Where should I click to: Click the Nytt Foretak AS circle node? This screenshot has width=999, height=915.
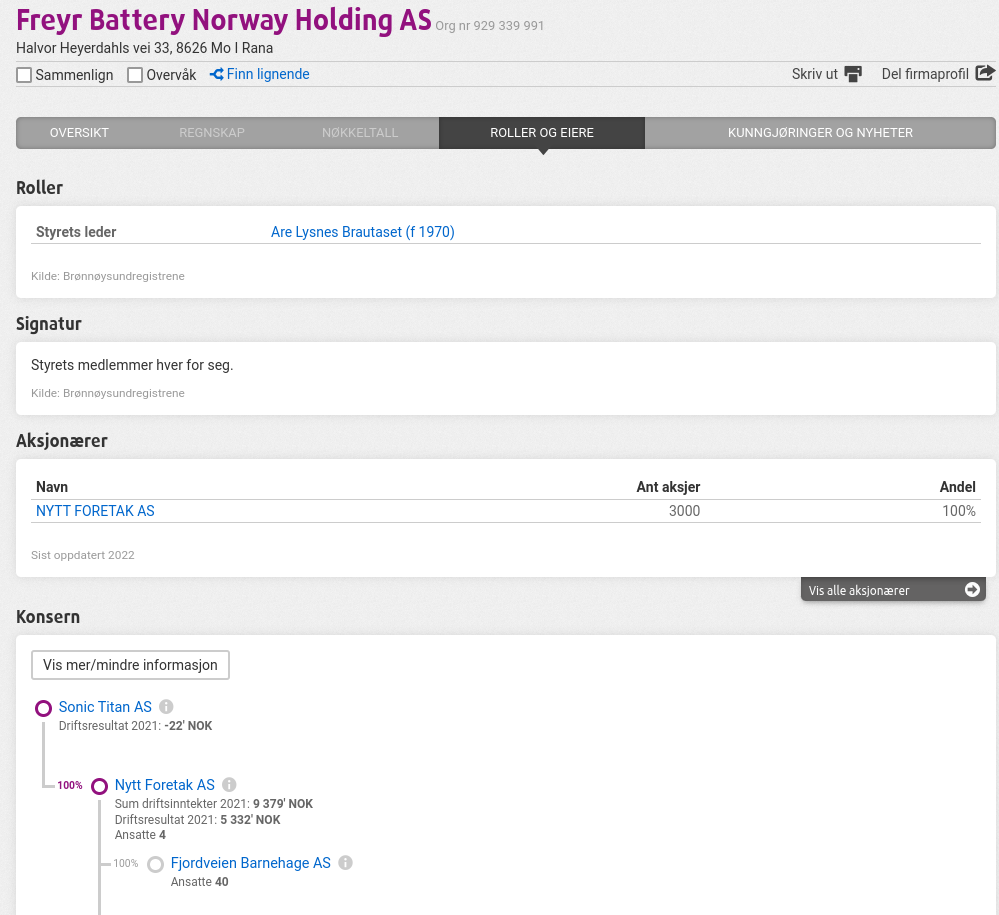click(x=99, y=786)
